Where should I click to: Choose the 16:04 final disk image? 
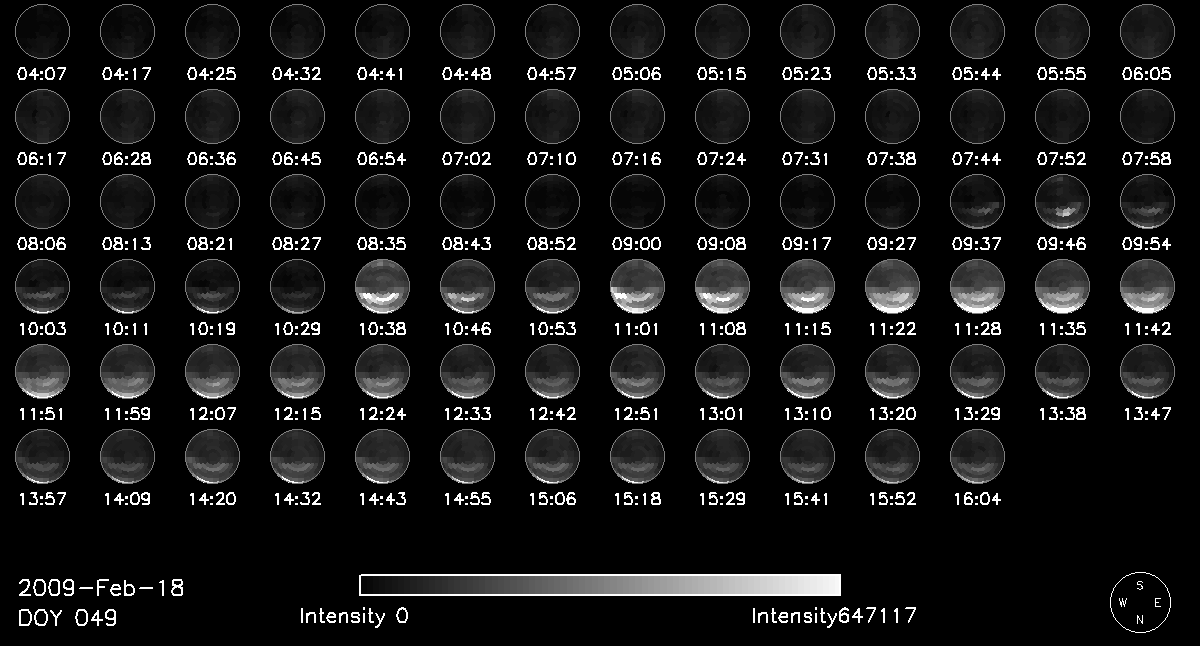tap(977, 457)
